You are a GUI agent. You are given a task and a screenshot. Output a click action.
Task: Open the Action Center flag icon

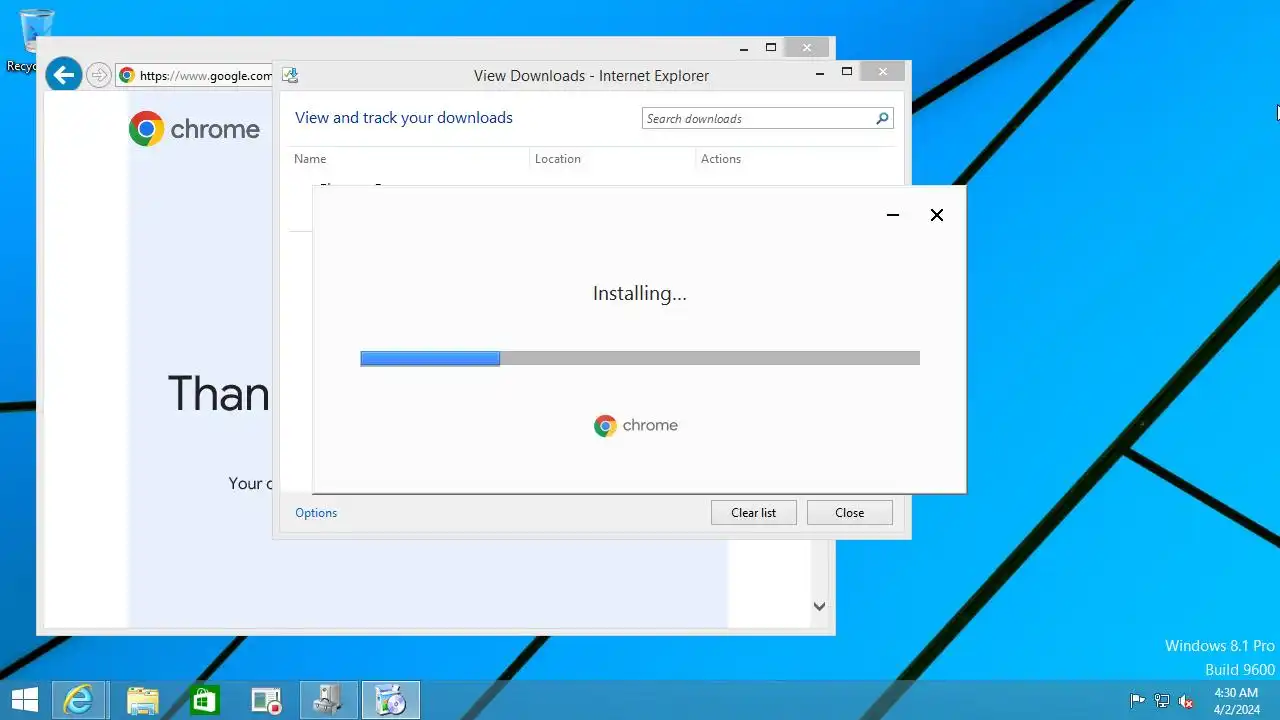1137,701
